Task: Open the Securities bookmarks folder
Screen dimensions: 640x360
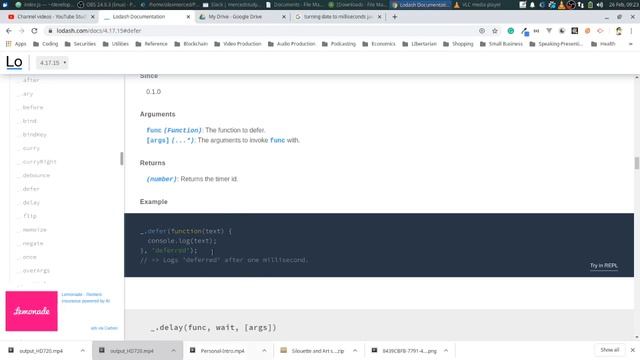Action: (80, 44)
